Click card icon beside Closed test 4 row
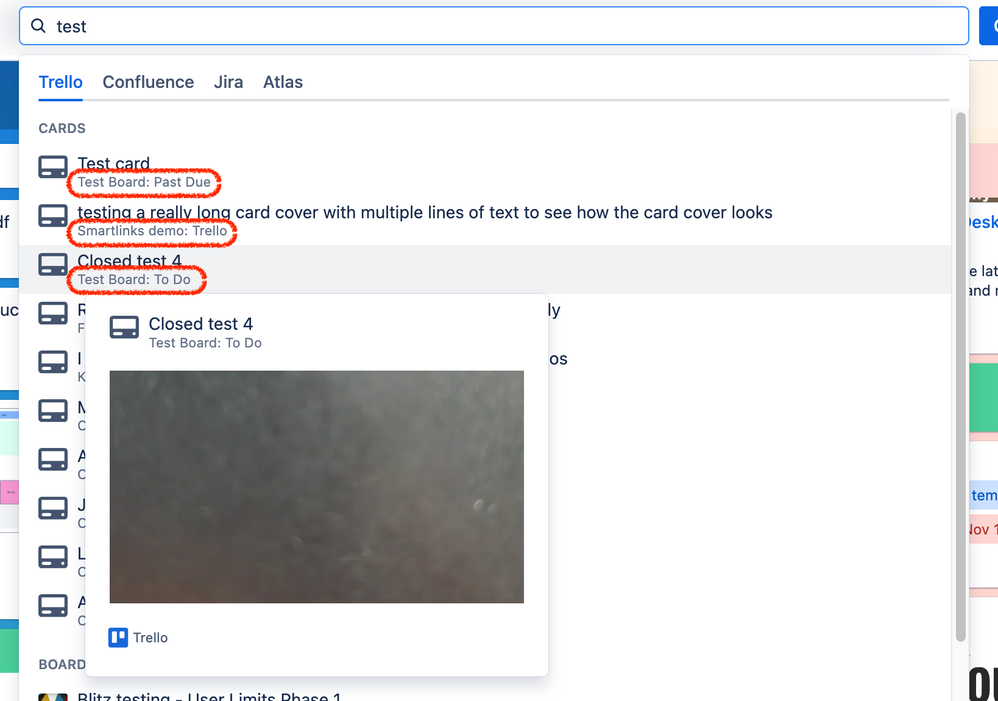The width and height of the screenshot is (998, 701). pyautogui.click(x=53, y=264)
